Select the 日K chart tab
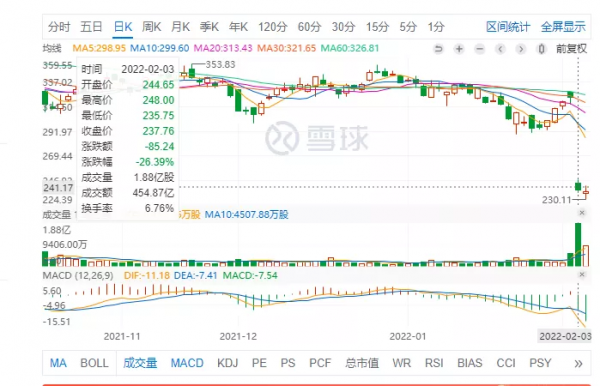 (123, 27)
